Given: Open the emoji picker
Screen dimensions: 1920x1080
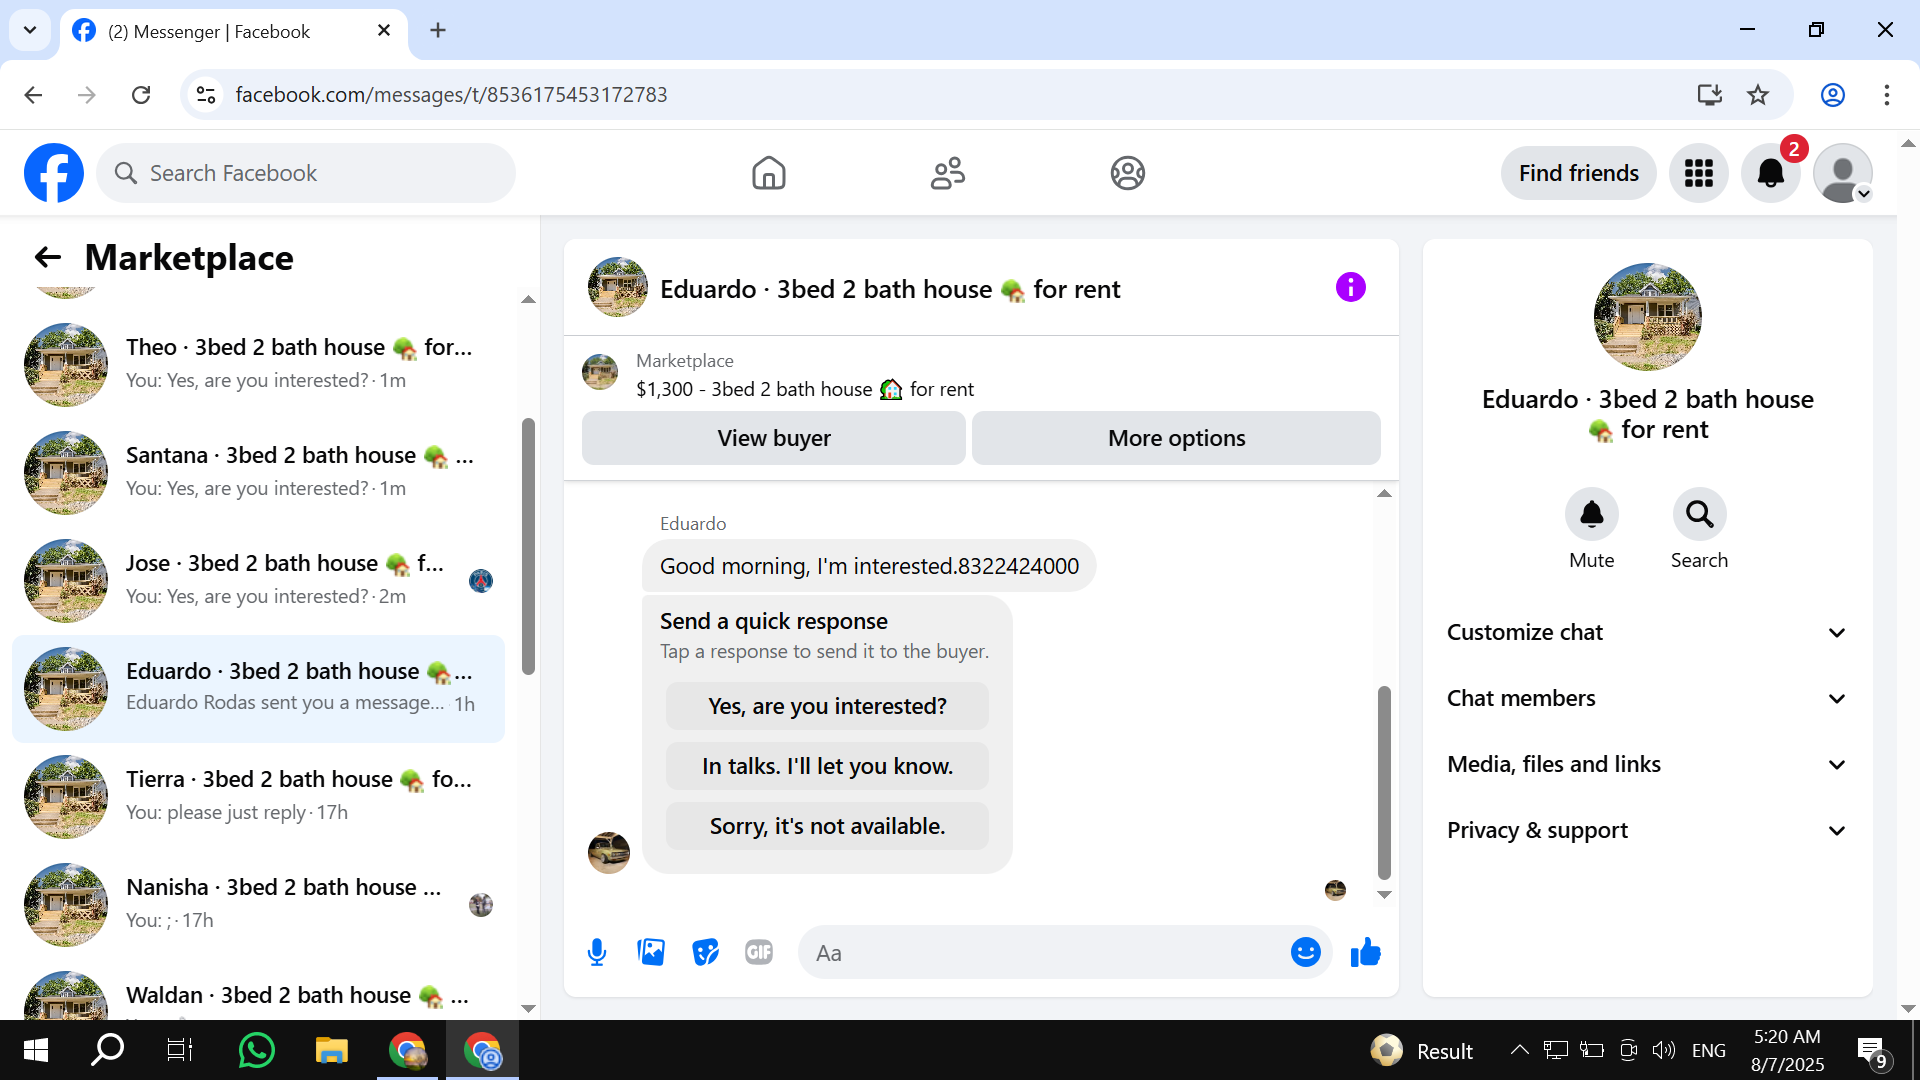Looking at the screenshot, I should (x=1306, y=953).
